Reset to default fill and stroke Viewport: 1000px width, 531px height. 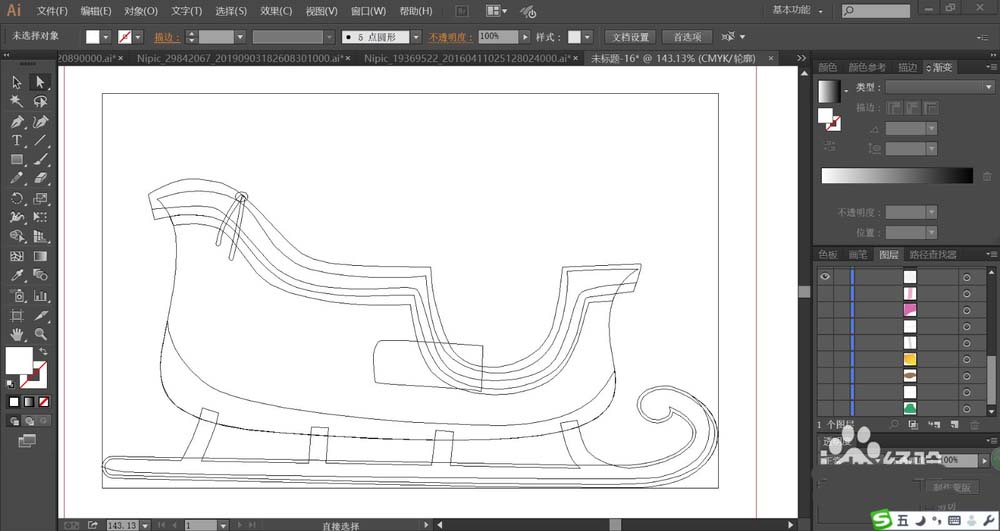tap(11, 384)
